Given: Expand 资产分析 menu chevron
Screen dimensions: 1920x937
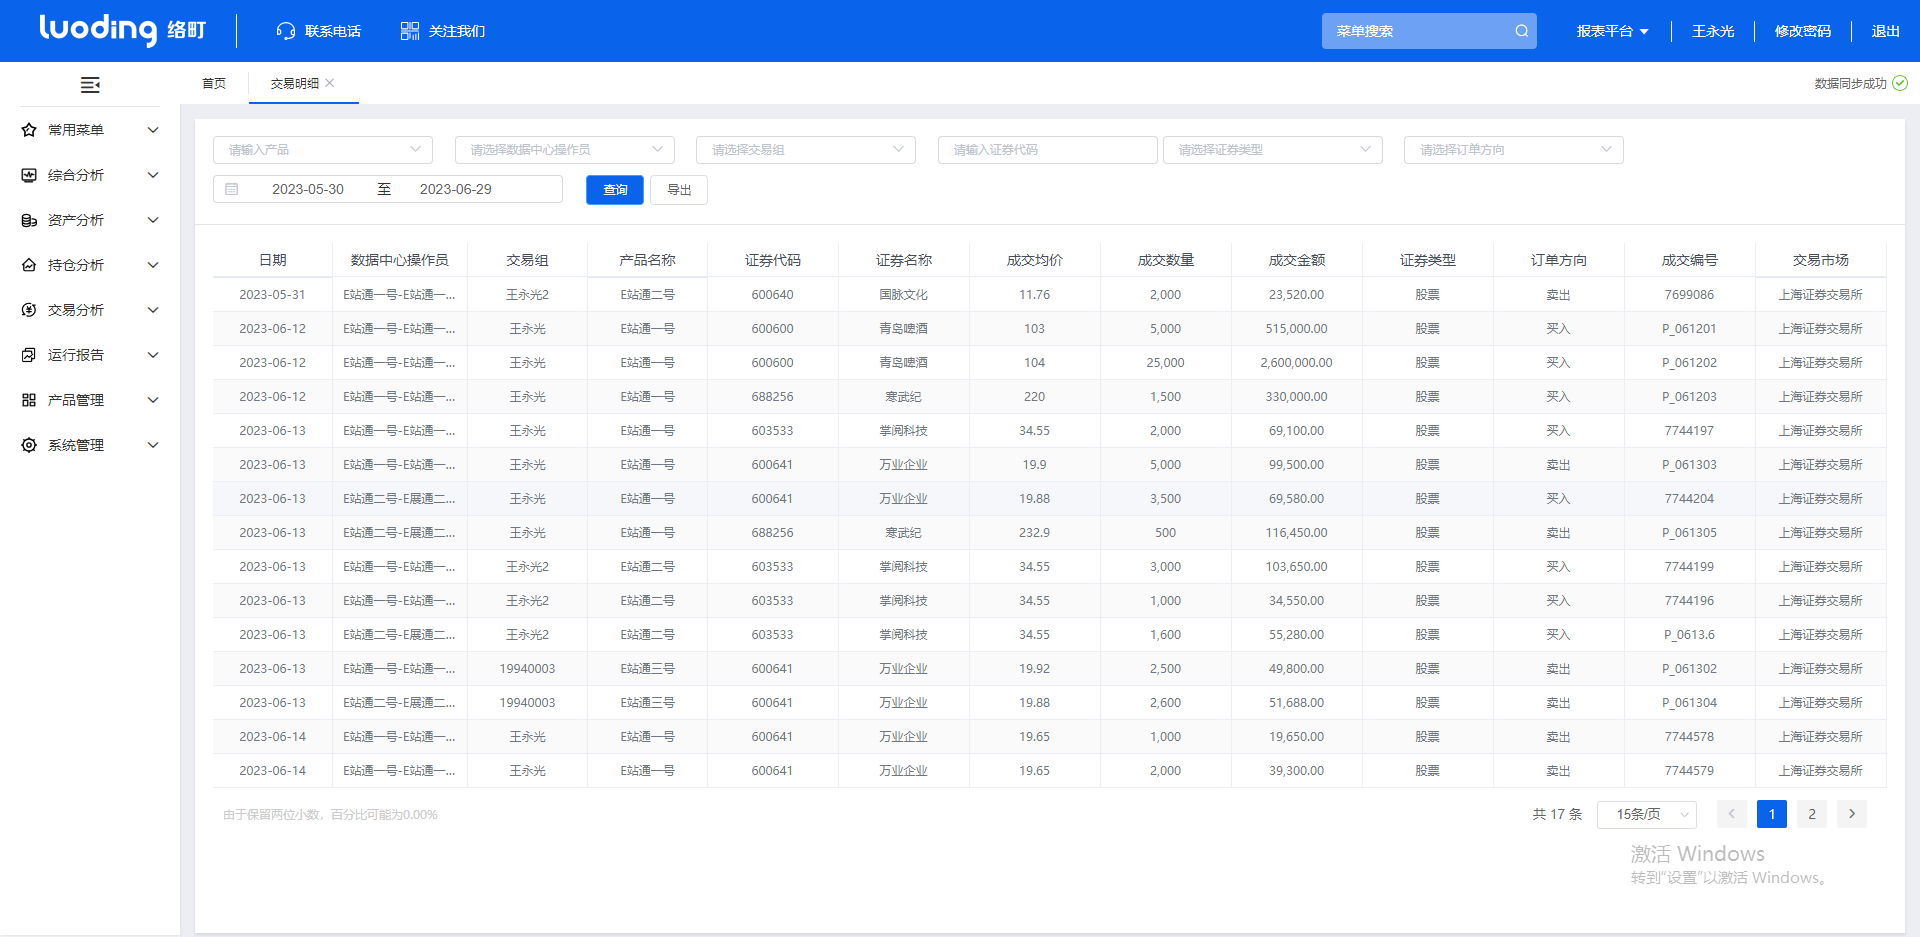Looking at the screenshot, I should (153, 220).
